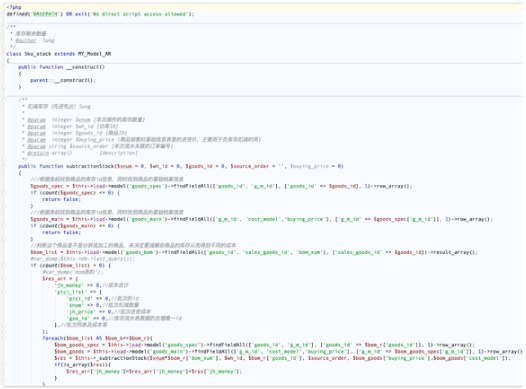
Task: Click the 'BASEPATH' string
Action: (45, 14)
